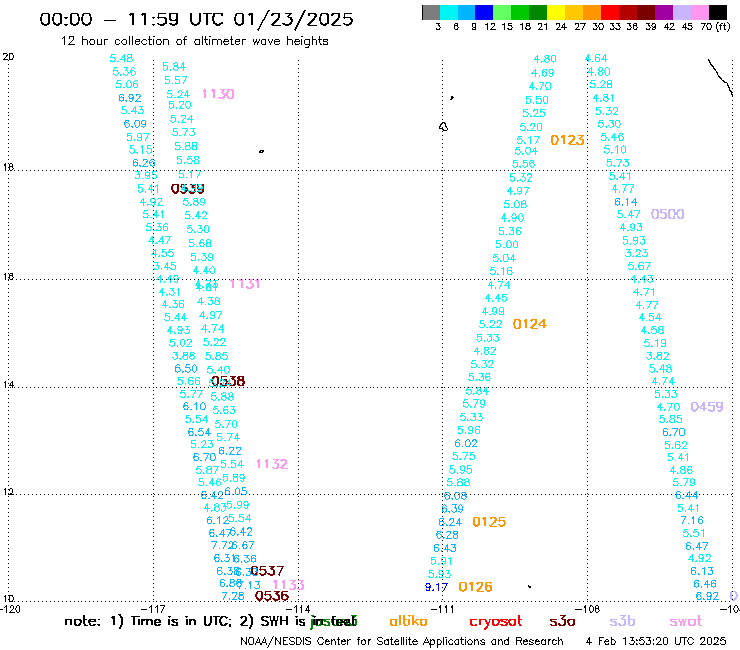Select the s3a time label 0537
This screenshot has height=650, width=740.
coord(267,571)
